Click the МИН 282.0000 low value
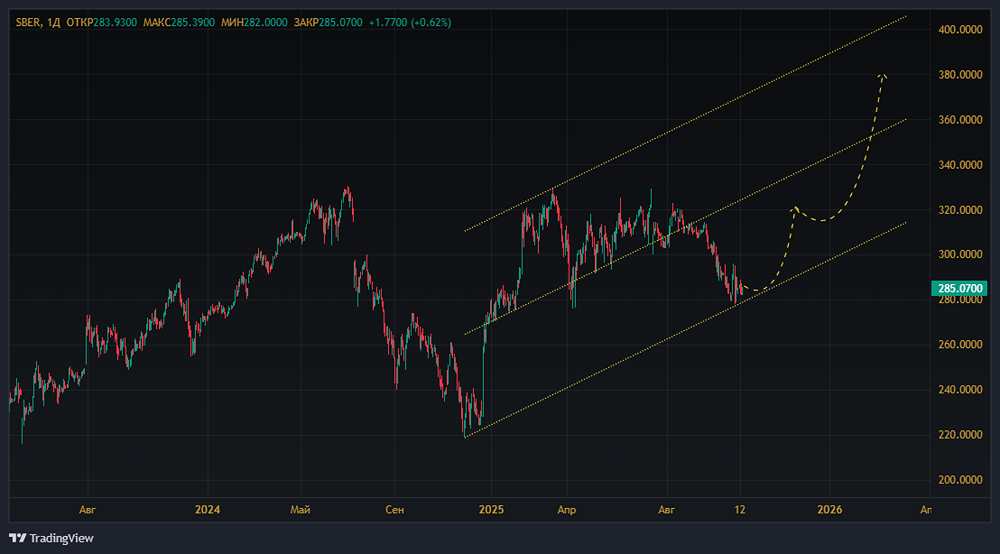This screenshot has height=554, width=1000. (254, 22)
